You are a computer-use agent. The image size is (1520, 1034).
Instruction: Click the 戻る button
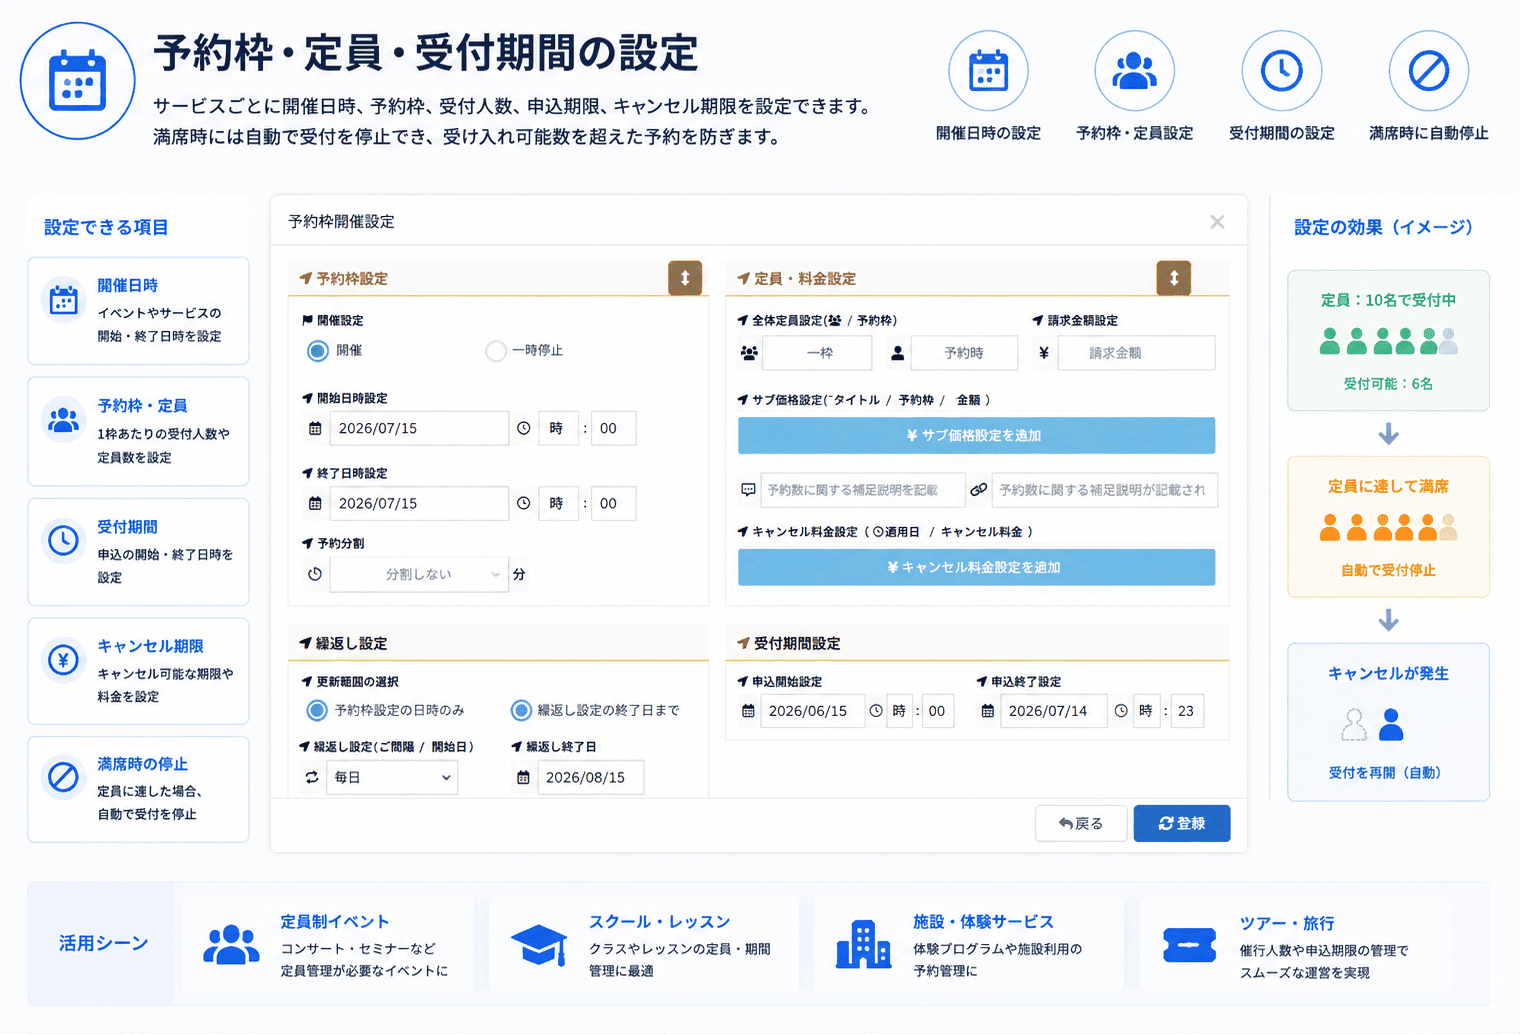click(x=1081, y=823)
